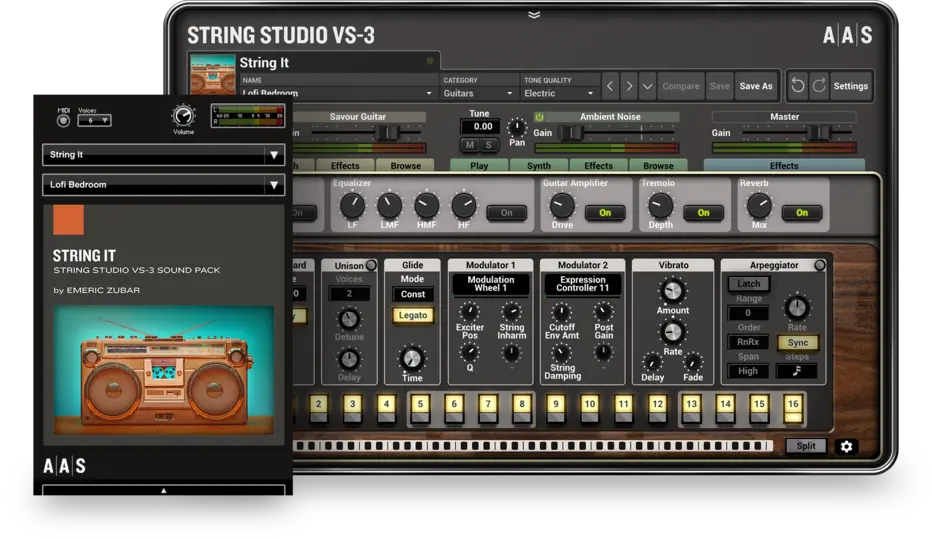Open the Lofi Bedroom dropdown in player

(163, 185)
